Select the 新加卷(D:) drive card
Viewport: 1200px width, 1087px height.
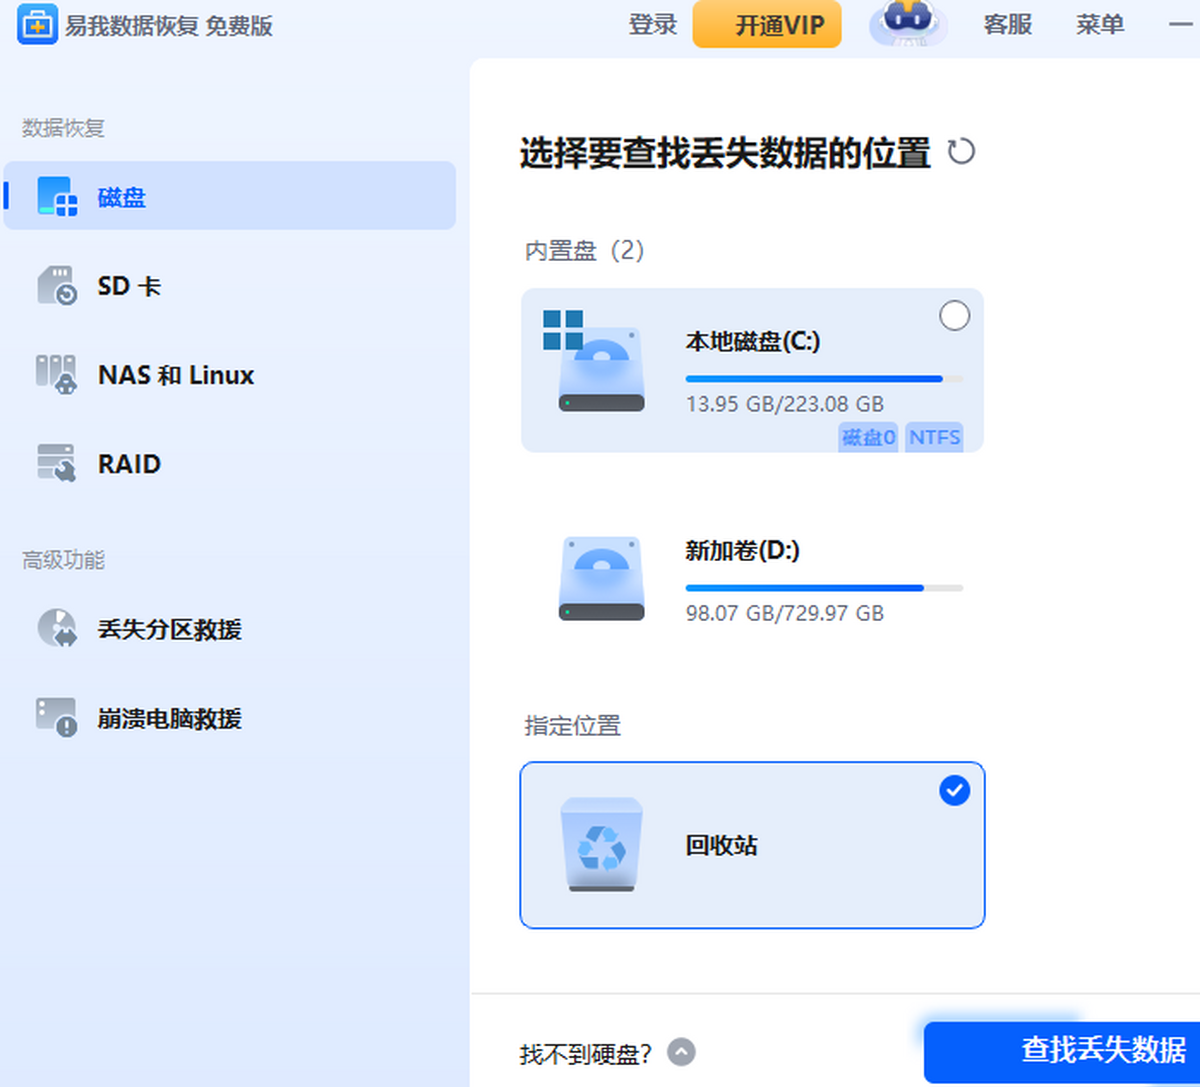point(750,580)
